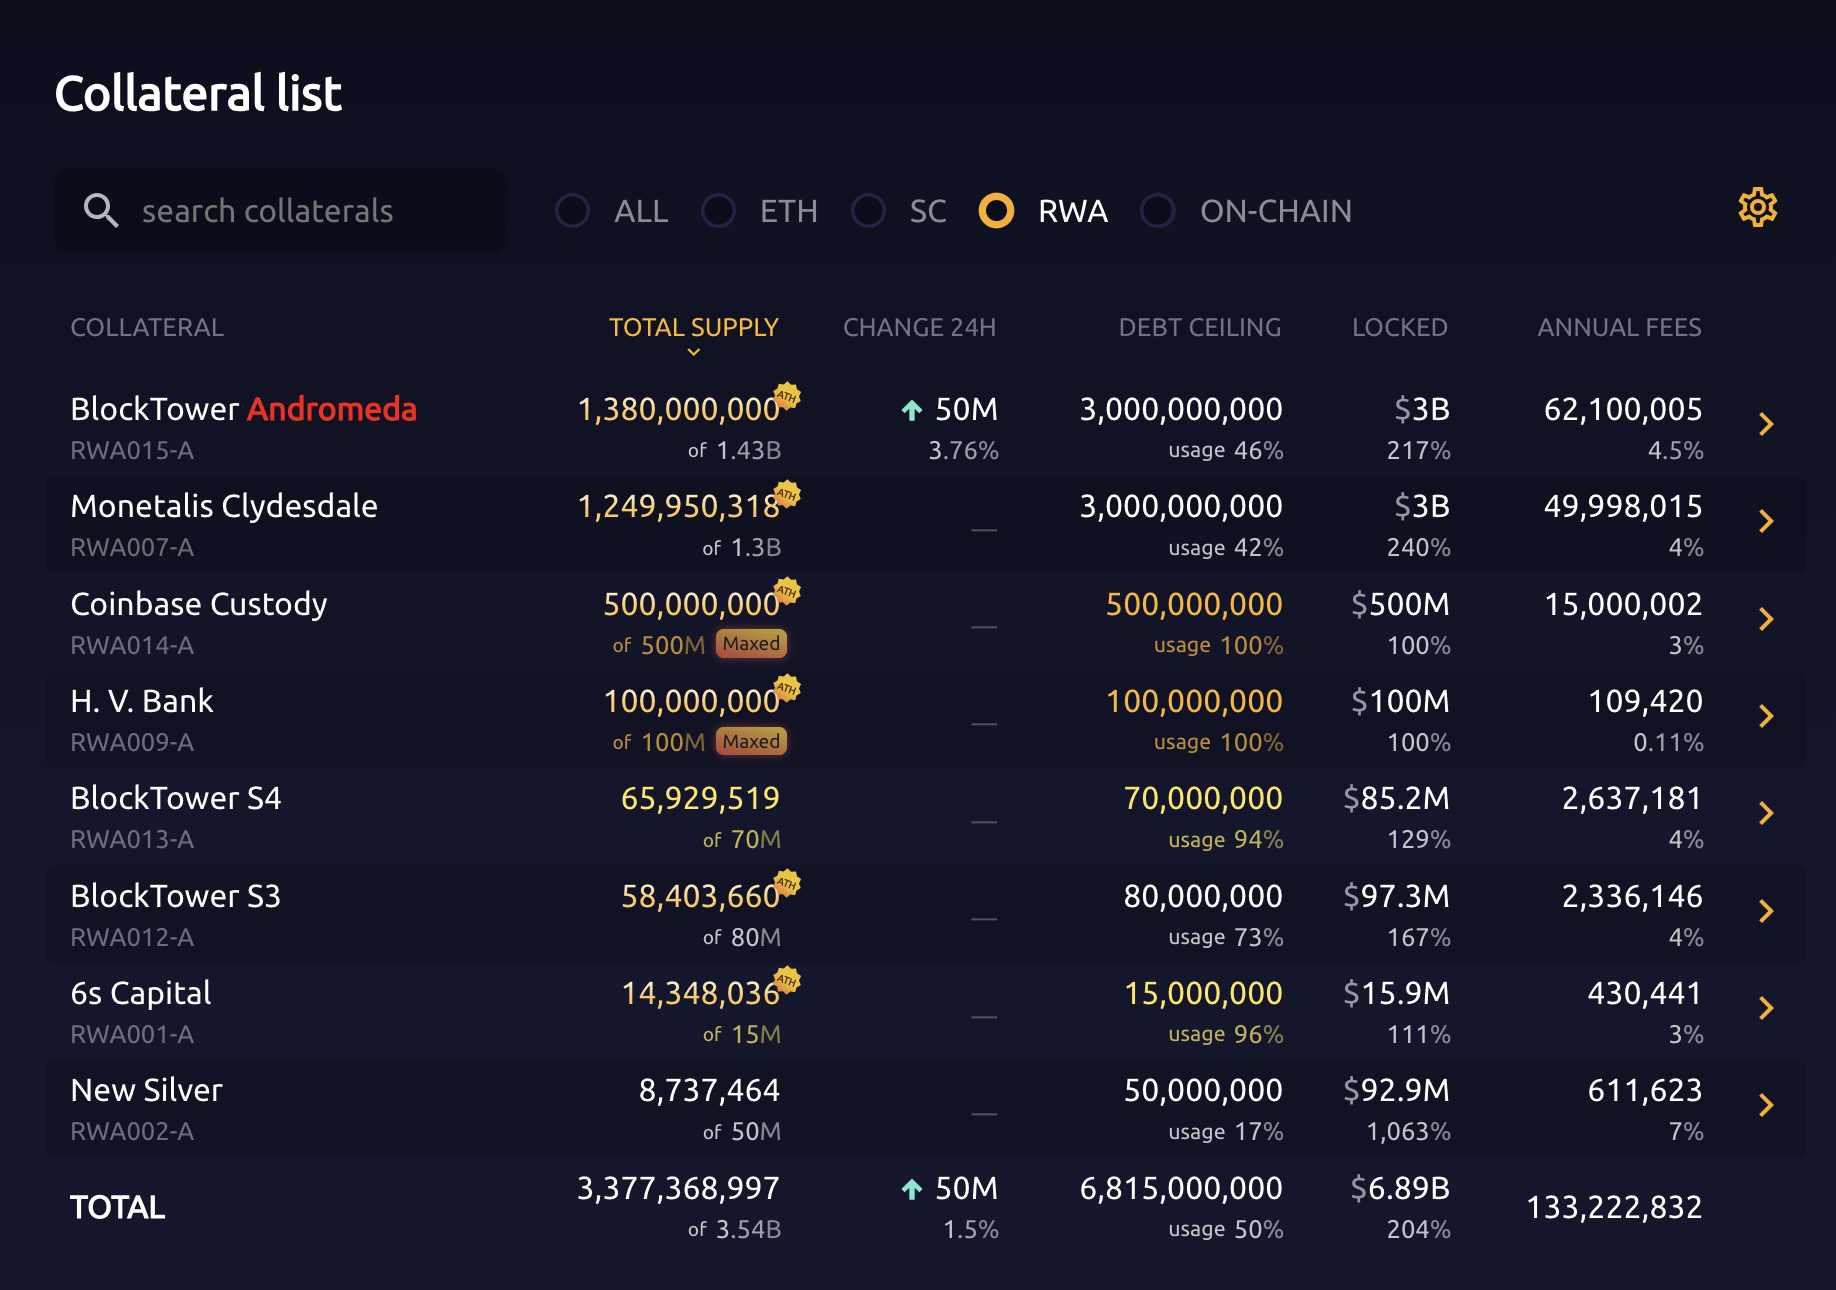The image size is (1836, 1290).
Task: Open the gear settings icon
Action: 1757,208
